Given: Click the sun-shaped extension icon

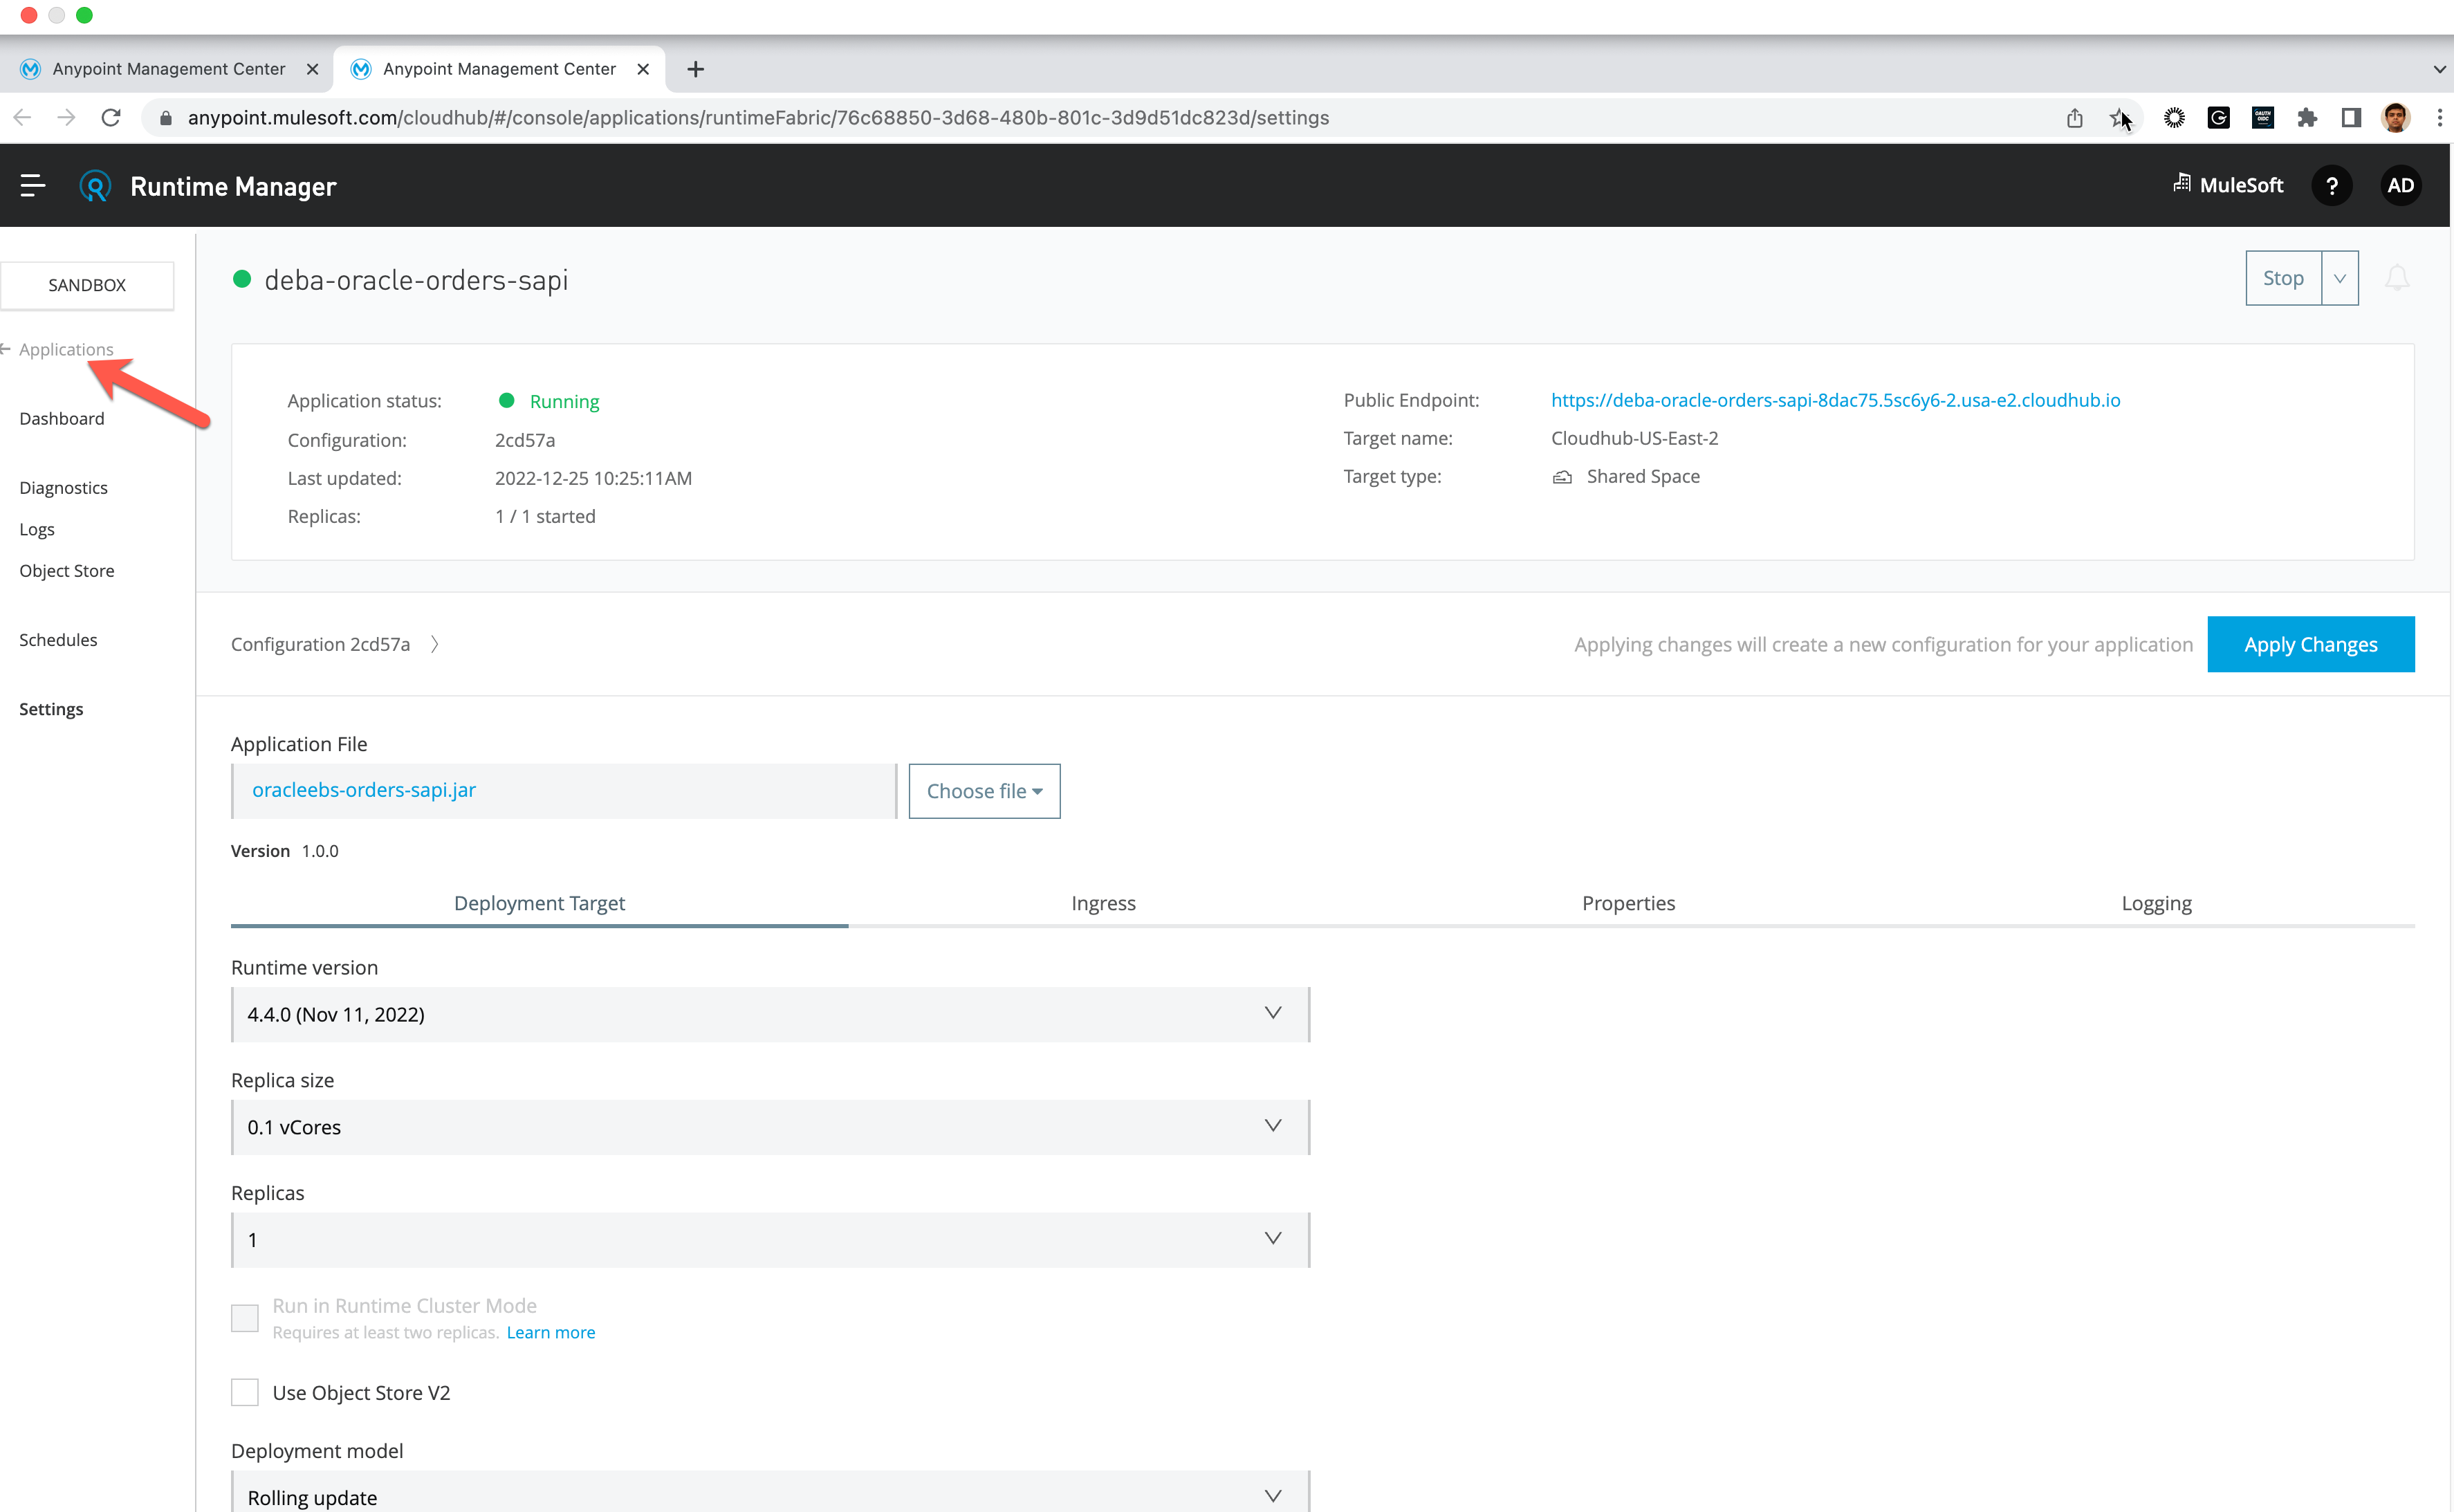Looking at the screenshot, I should 2174,118.
